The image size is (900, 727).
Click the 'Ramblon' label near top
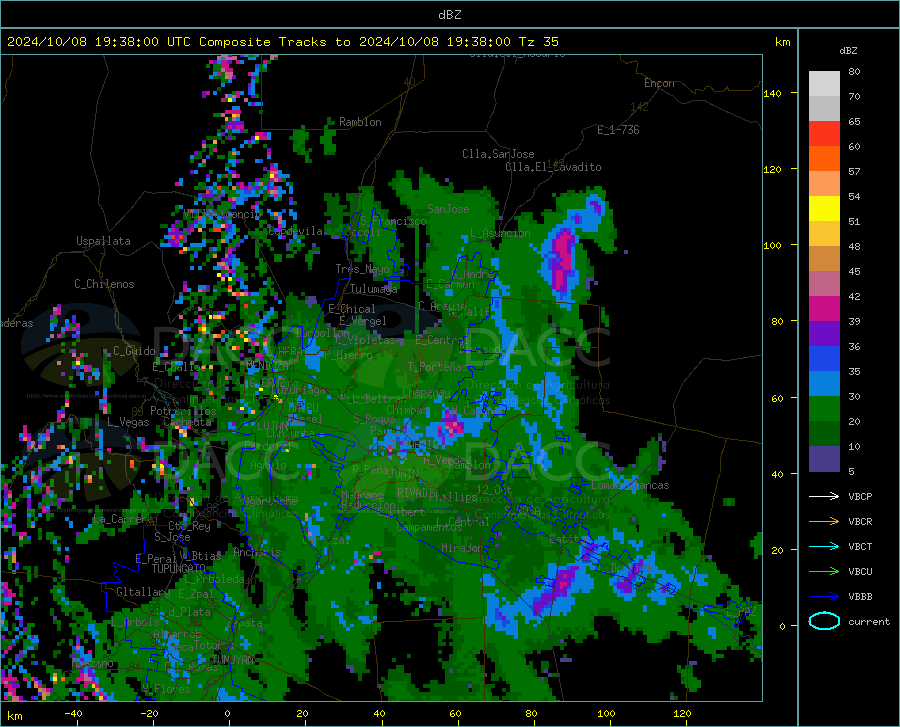[360, 122]
